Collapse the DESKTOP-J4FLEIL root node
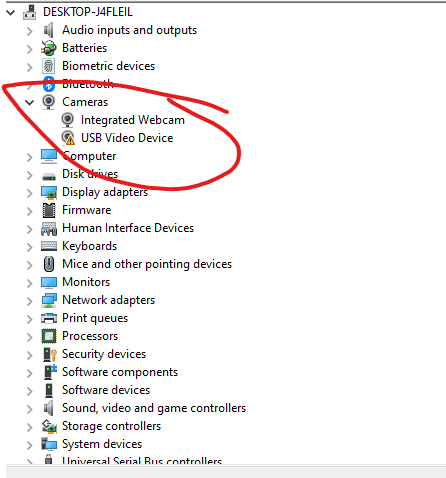The height and width of the screenshot is (478, 446). 11,13
